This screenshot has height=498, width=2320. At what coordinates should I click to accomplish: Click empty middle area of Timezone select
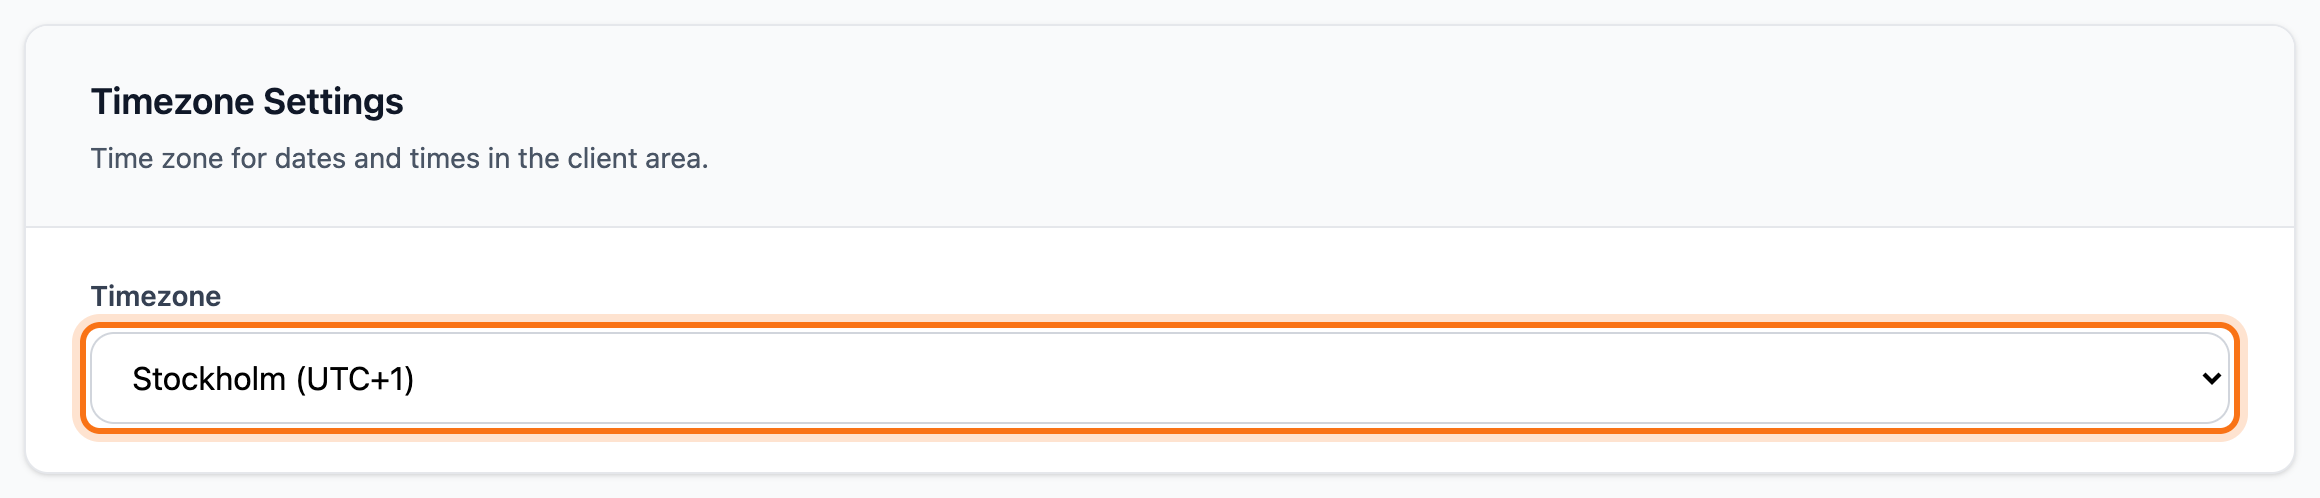click(1200, 378)
